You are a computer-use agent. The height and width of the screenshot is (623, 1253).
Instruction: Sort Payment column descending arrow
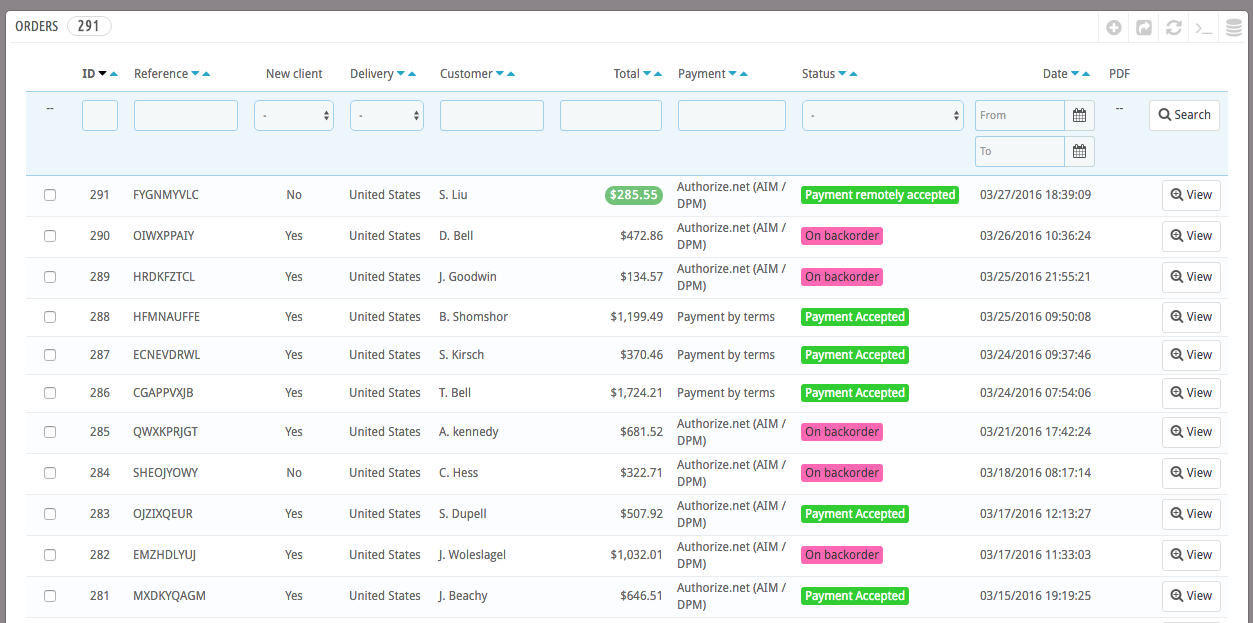tap(732, 74)
